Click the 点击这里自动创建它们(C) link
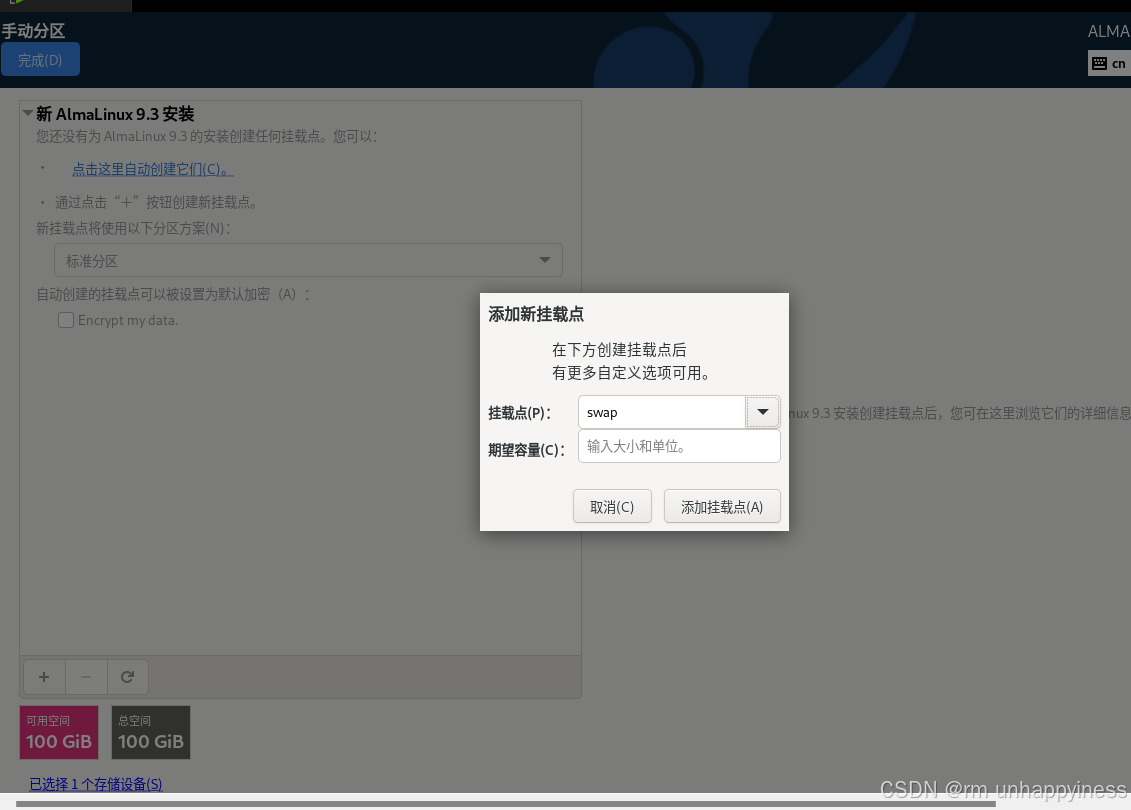1131x810 pixels. point(152,169)
